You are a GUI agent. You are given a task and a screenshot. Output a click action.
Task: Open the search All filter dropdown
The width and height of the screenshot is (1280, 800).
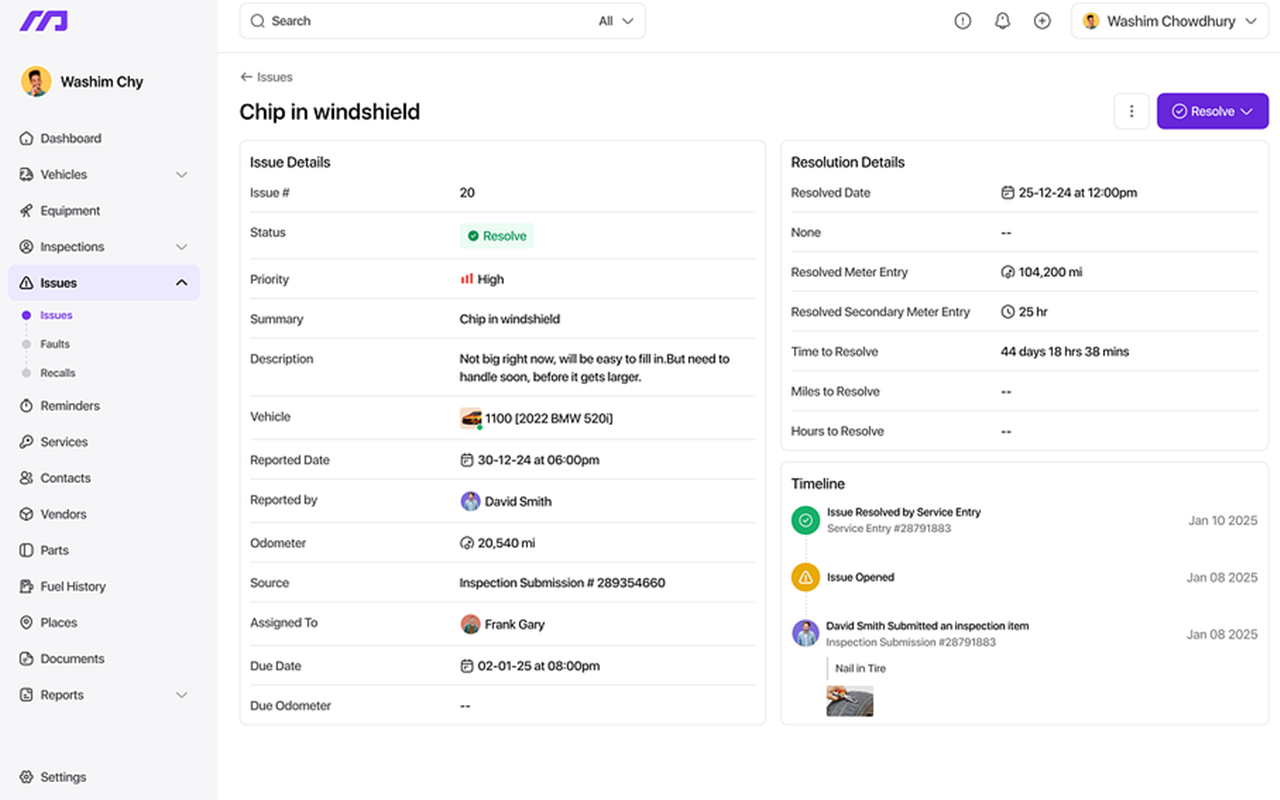click(616, 21)
